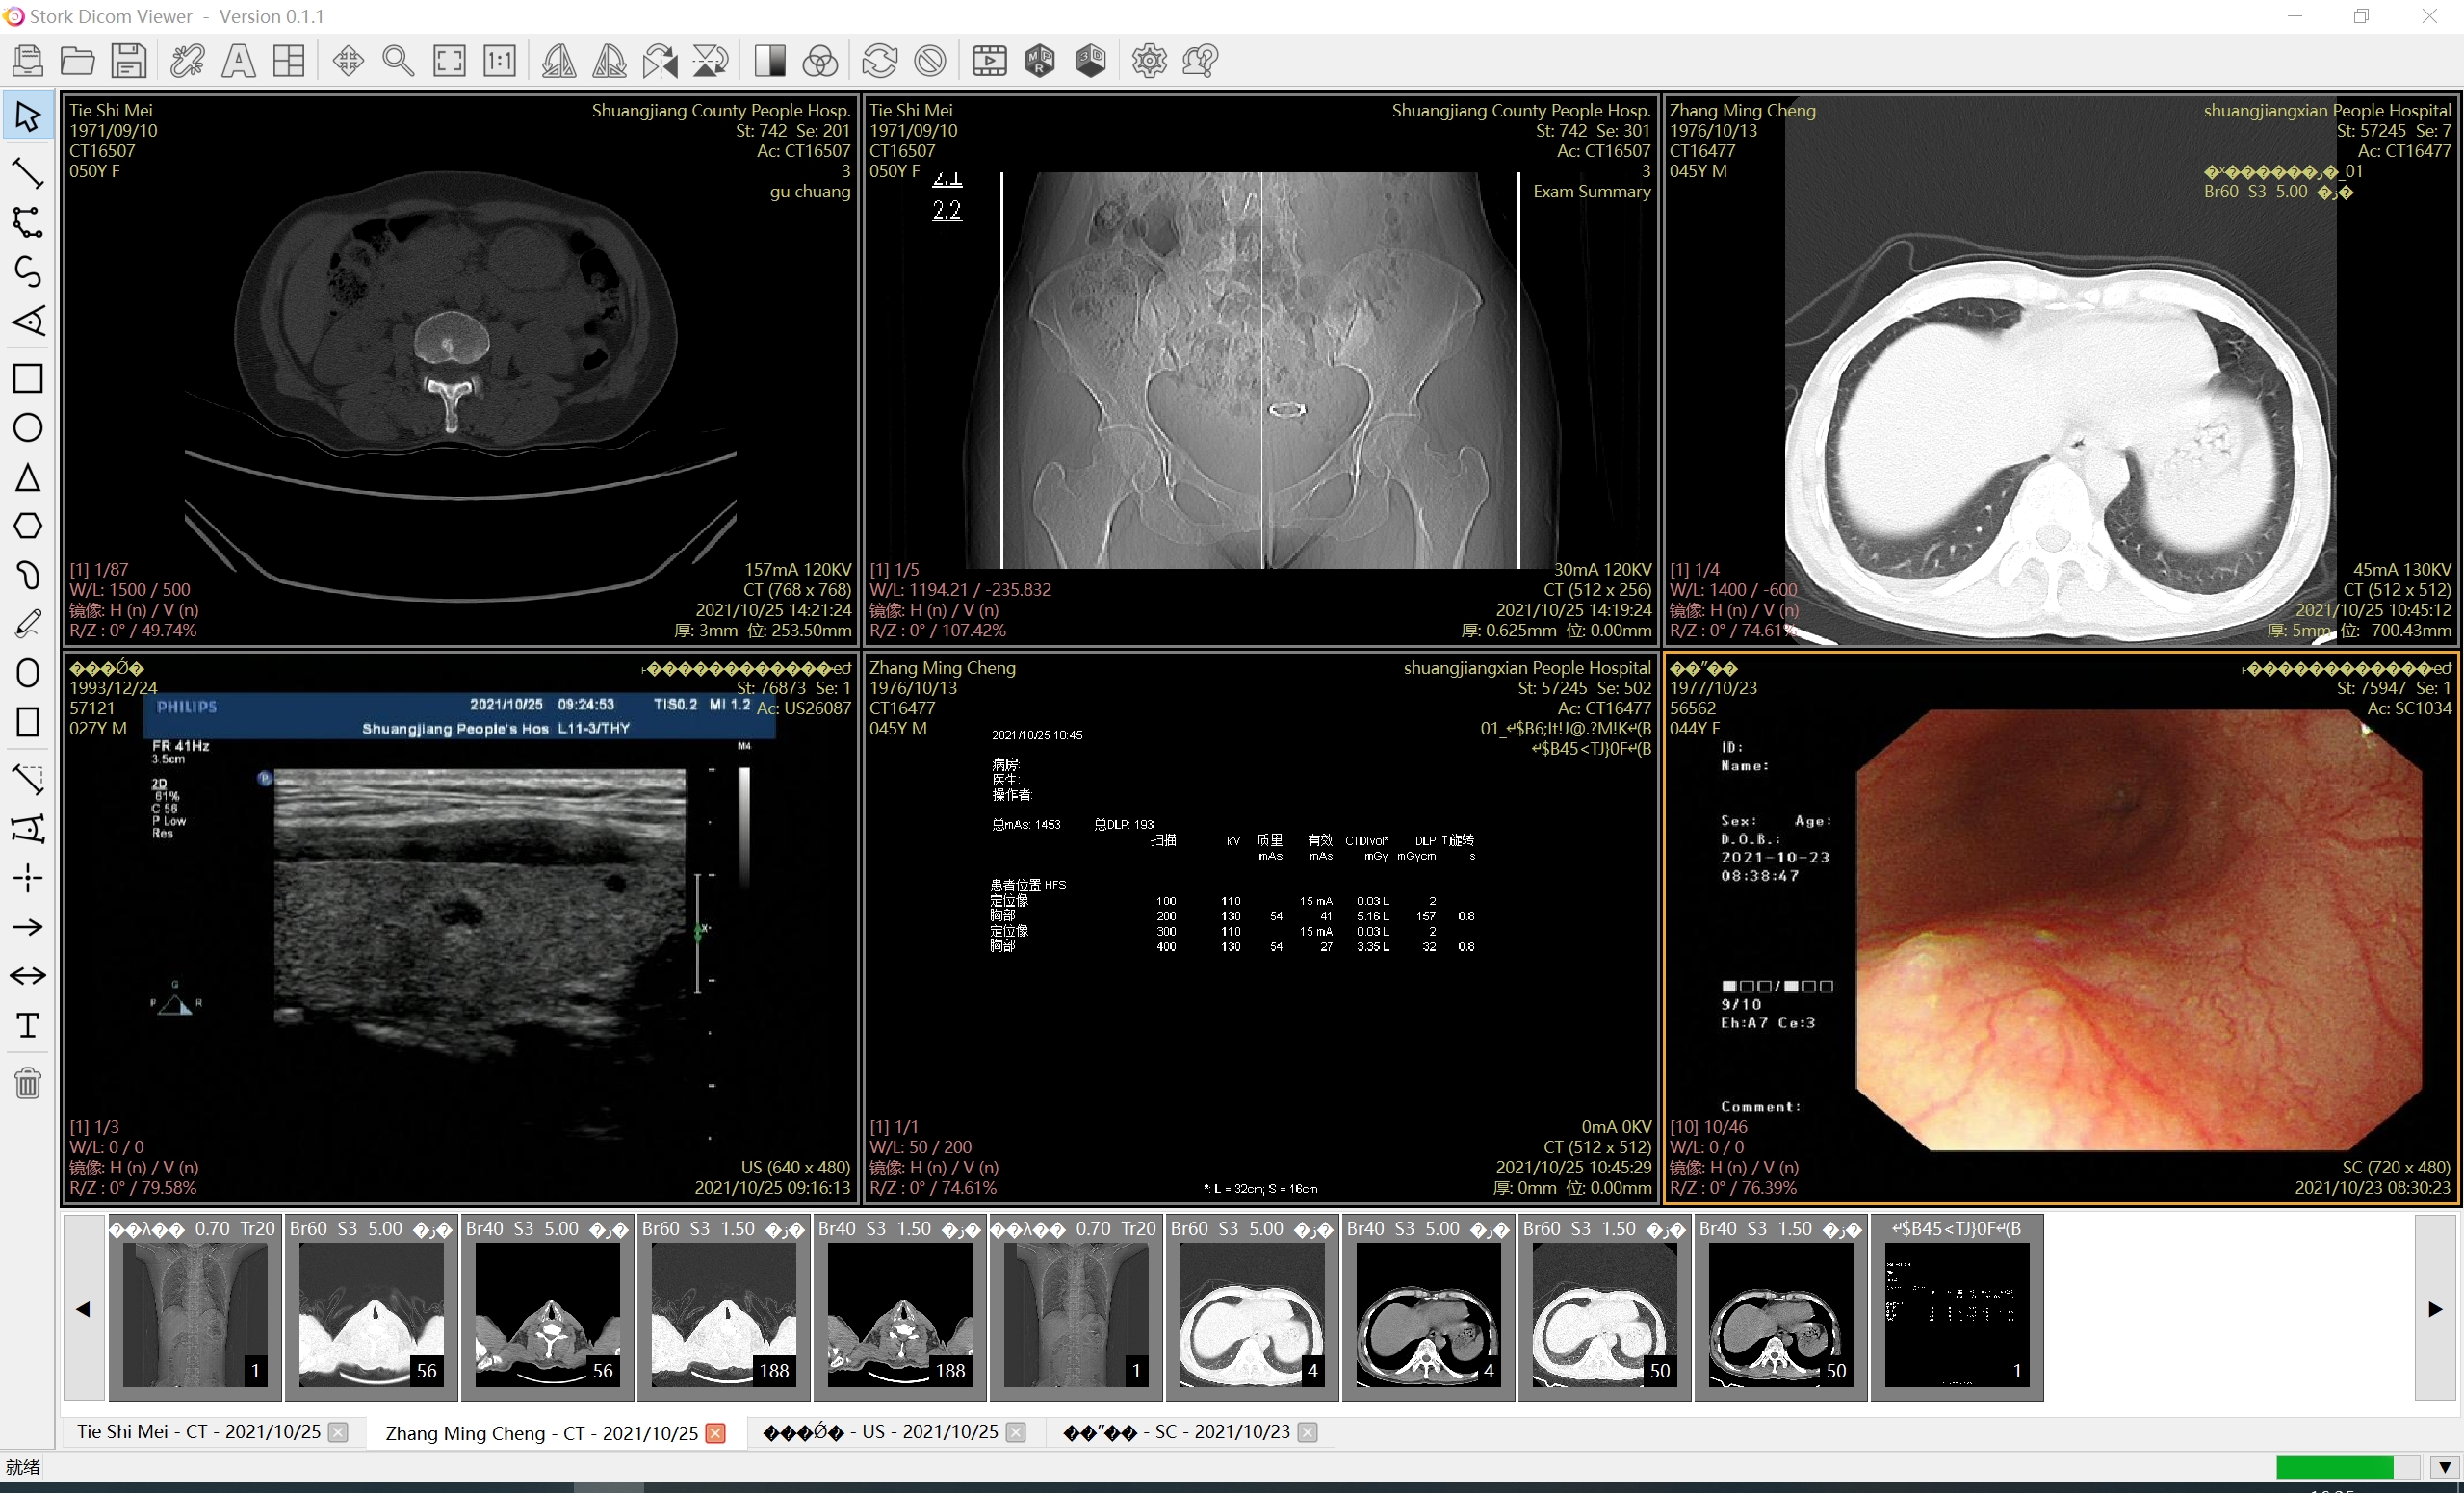
Task: Open the viewport layout grid selector
Action: [x=289, y=61]
